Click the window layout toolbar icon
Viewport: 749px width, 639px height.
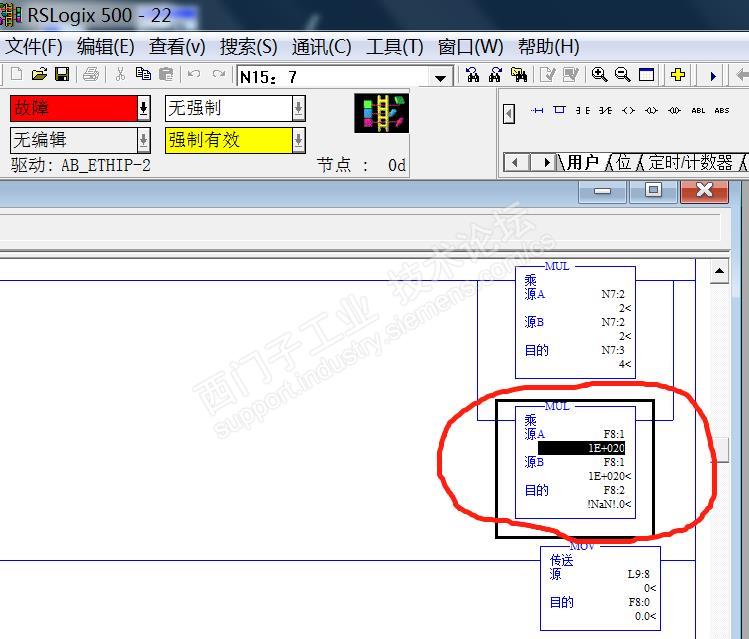(x=646, y=75)
